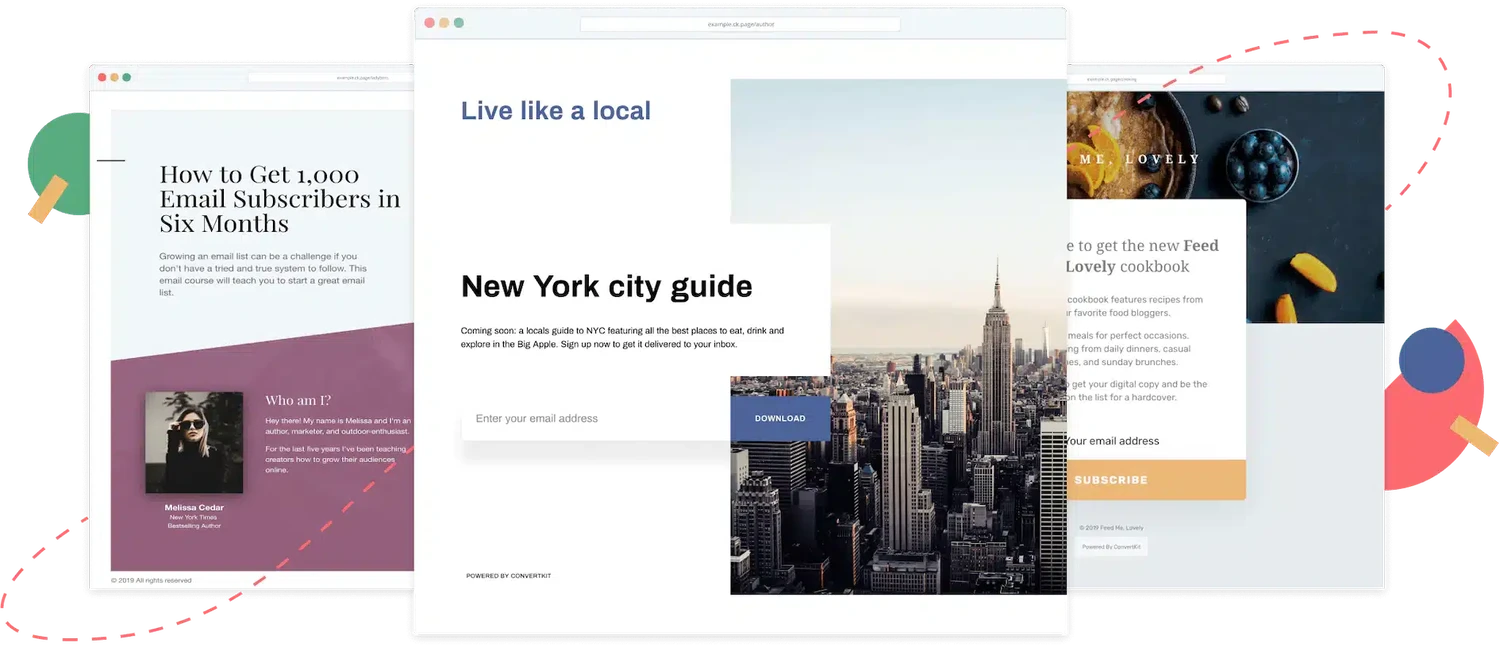Click the DOWNLOAD button
This screenshot has width=1500, height=647.
point(780,418)
